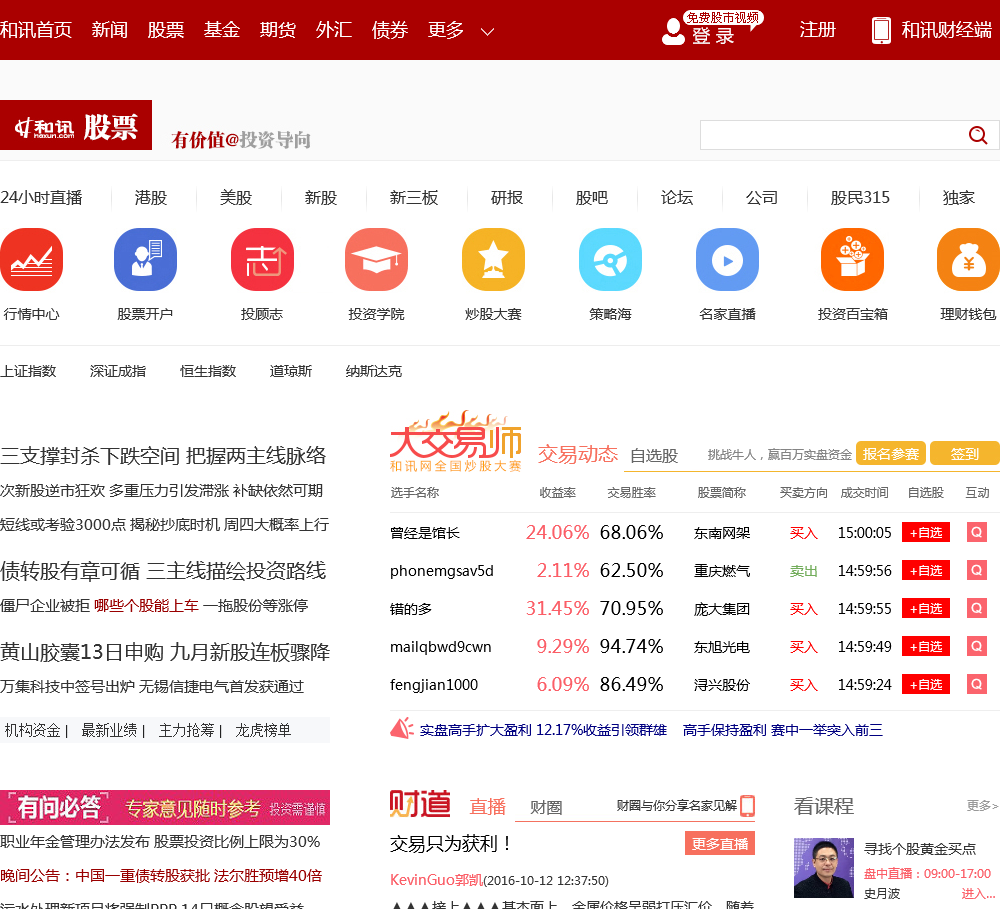Open 基金 in top navigation
This screenshot has width=1000, height=909.
(222, 30)
